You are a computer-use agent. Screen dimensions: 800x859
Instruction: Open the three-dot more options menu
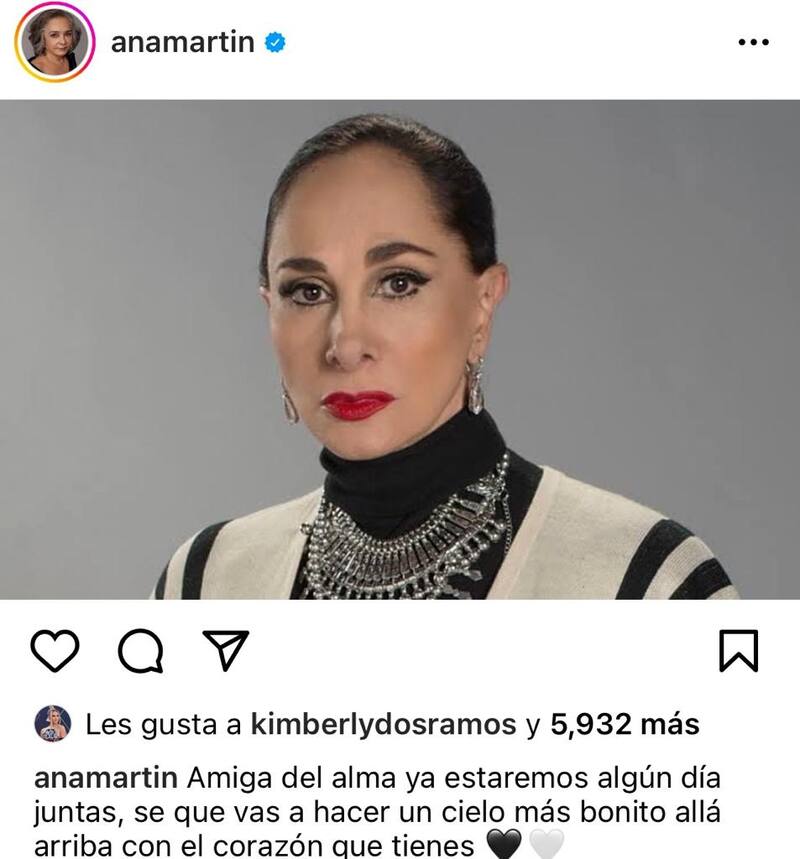(753, 42)
